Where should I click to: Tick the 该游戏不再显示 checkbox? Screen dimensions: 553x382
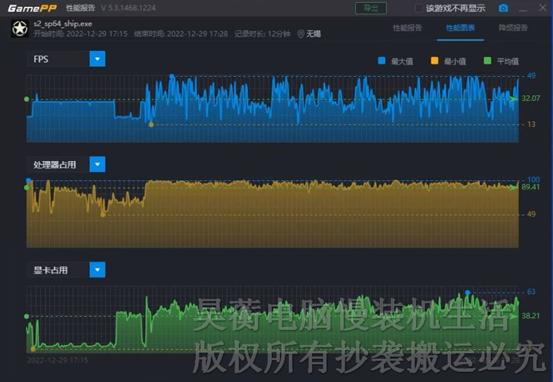(x=419, y=8)
